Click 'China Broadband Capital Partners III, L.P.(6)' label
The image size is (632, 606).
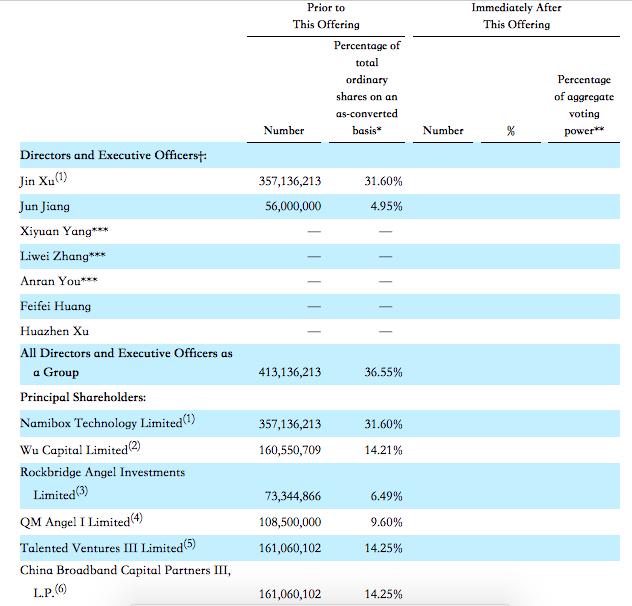point(125,581)
